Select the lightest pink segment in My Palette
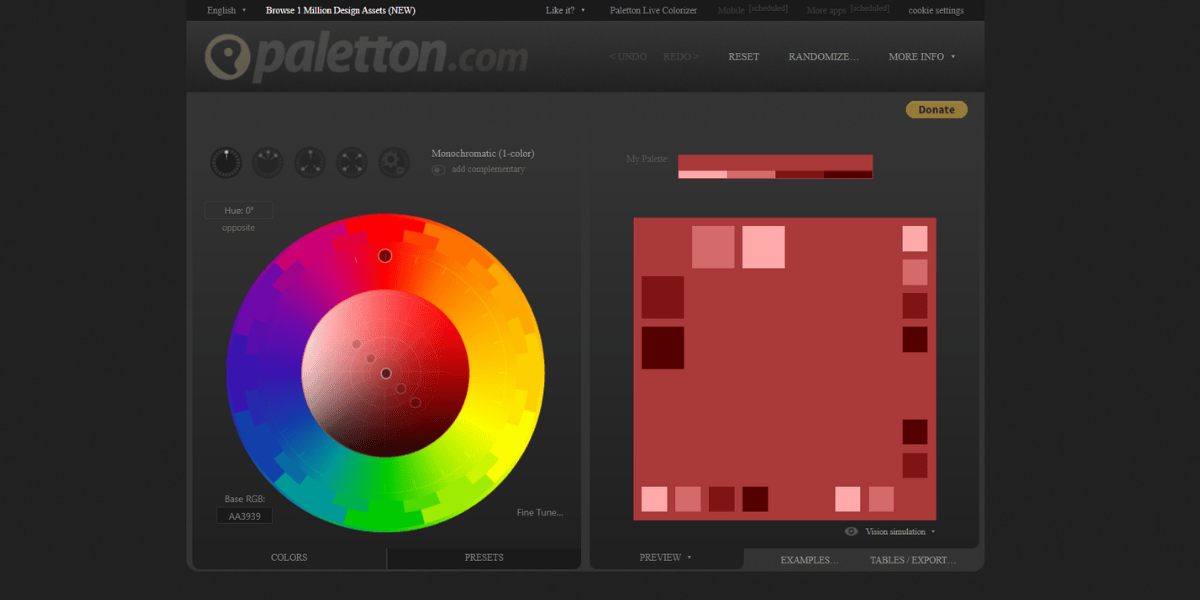 [x=702, y=175]
